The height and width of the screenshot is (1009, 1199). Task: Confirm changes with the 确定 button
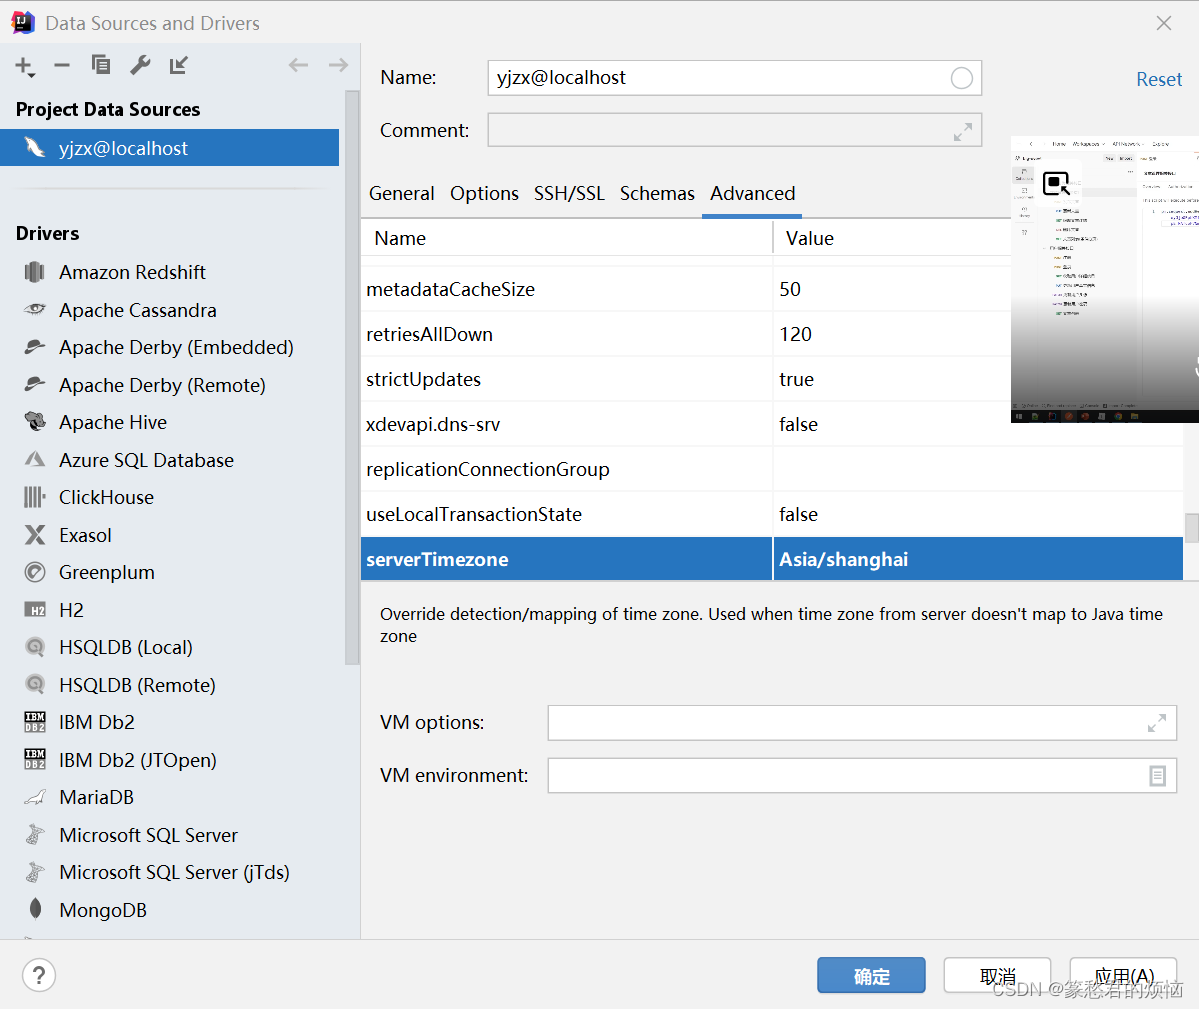pyautogui.click(x=870, y=975)
